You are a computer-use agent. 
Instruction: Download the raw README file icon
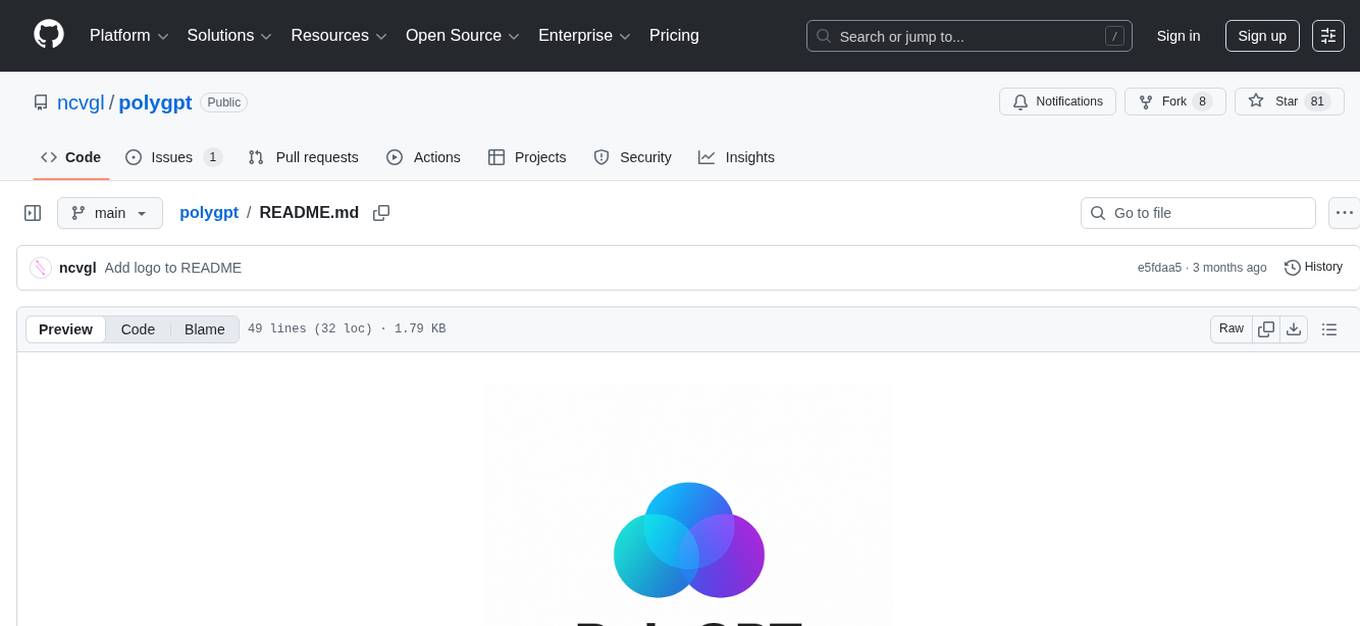(x=1294, y=328)
